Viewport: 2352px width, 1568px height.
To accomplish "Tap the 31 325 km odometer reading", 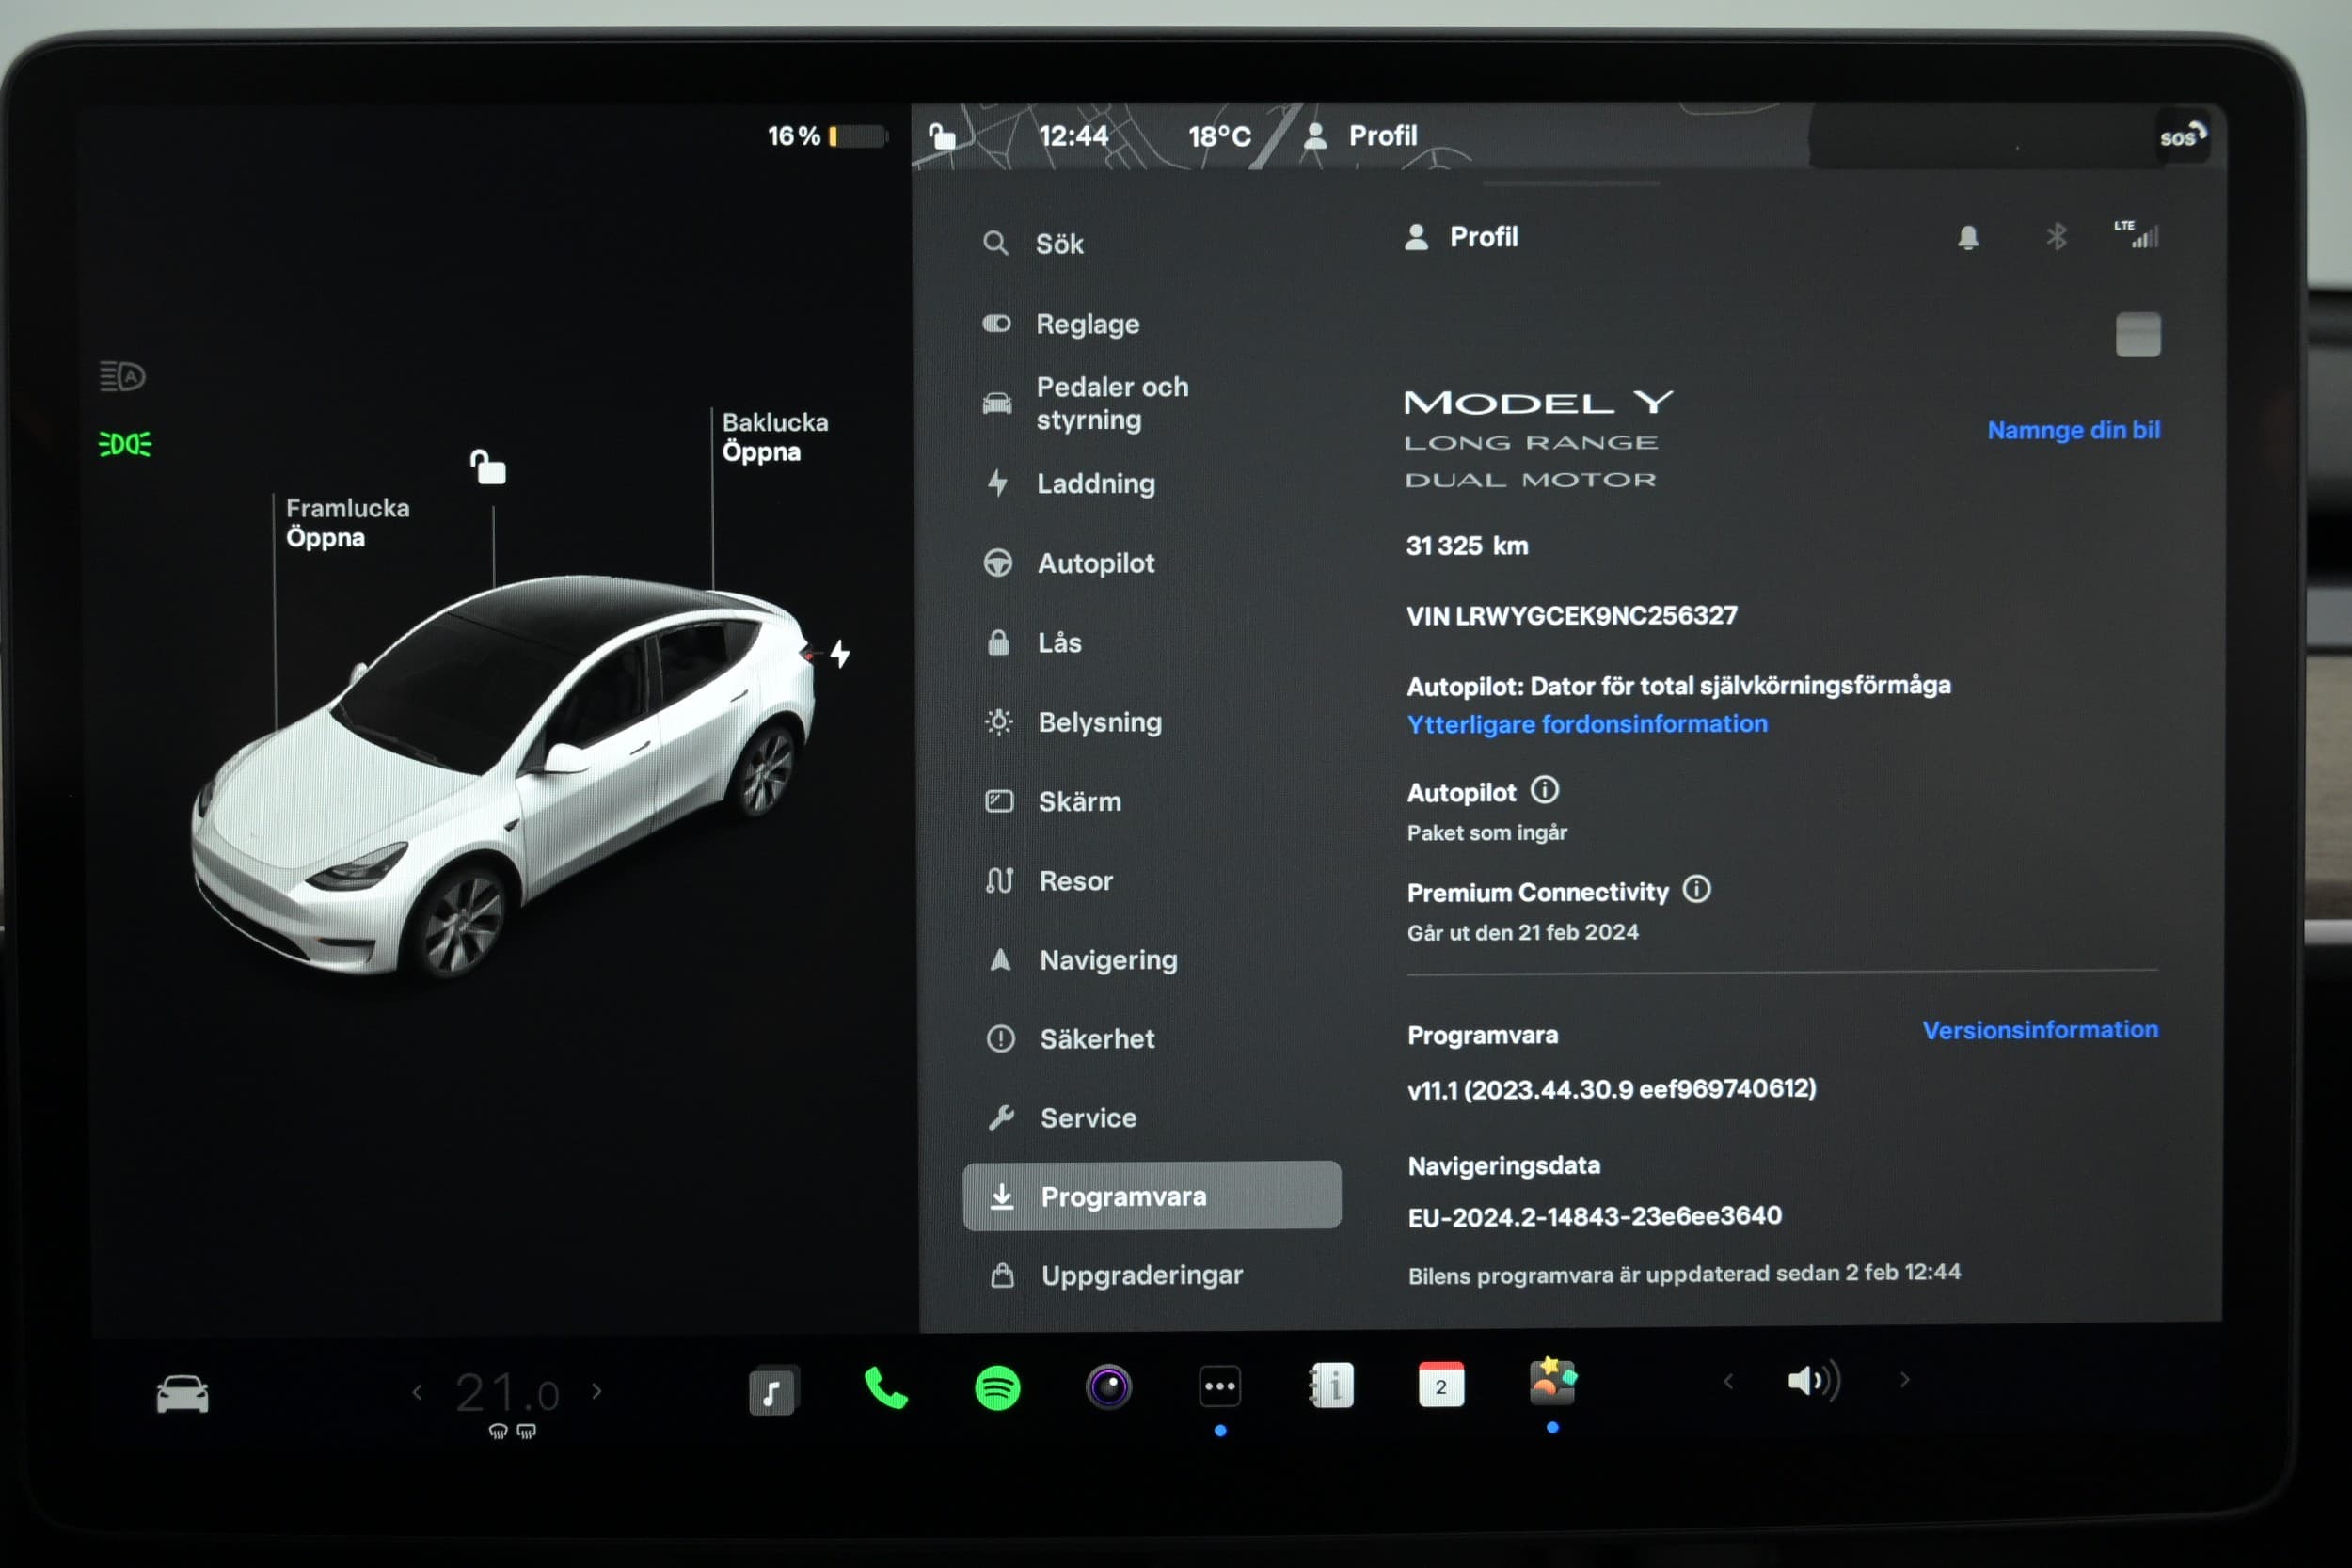I will pyautogui.click(x=1466, y=545).
